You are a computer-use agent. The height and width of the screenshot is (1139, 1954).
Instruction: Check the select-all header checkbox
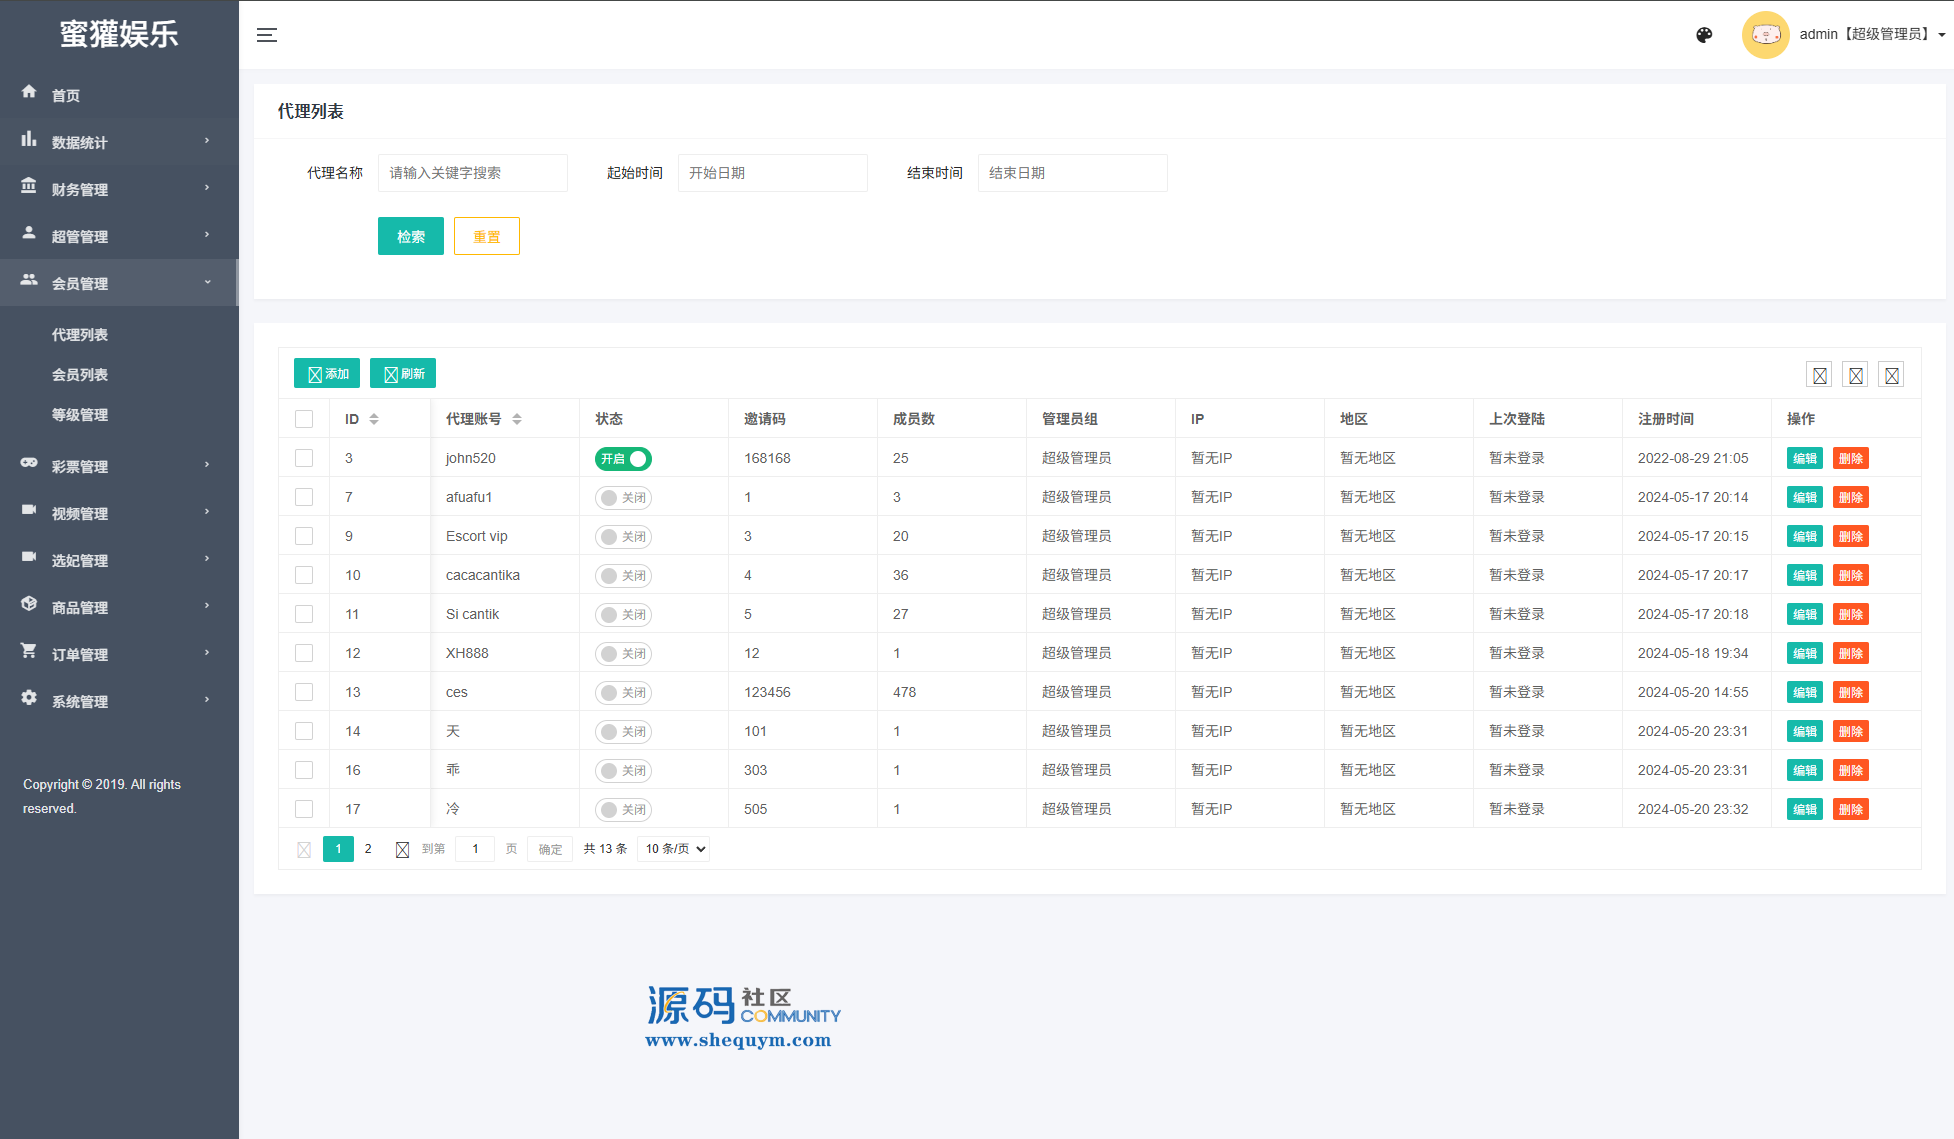click(x=304, y=419)
